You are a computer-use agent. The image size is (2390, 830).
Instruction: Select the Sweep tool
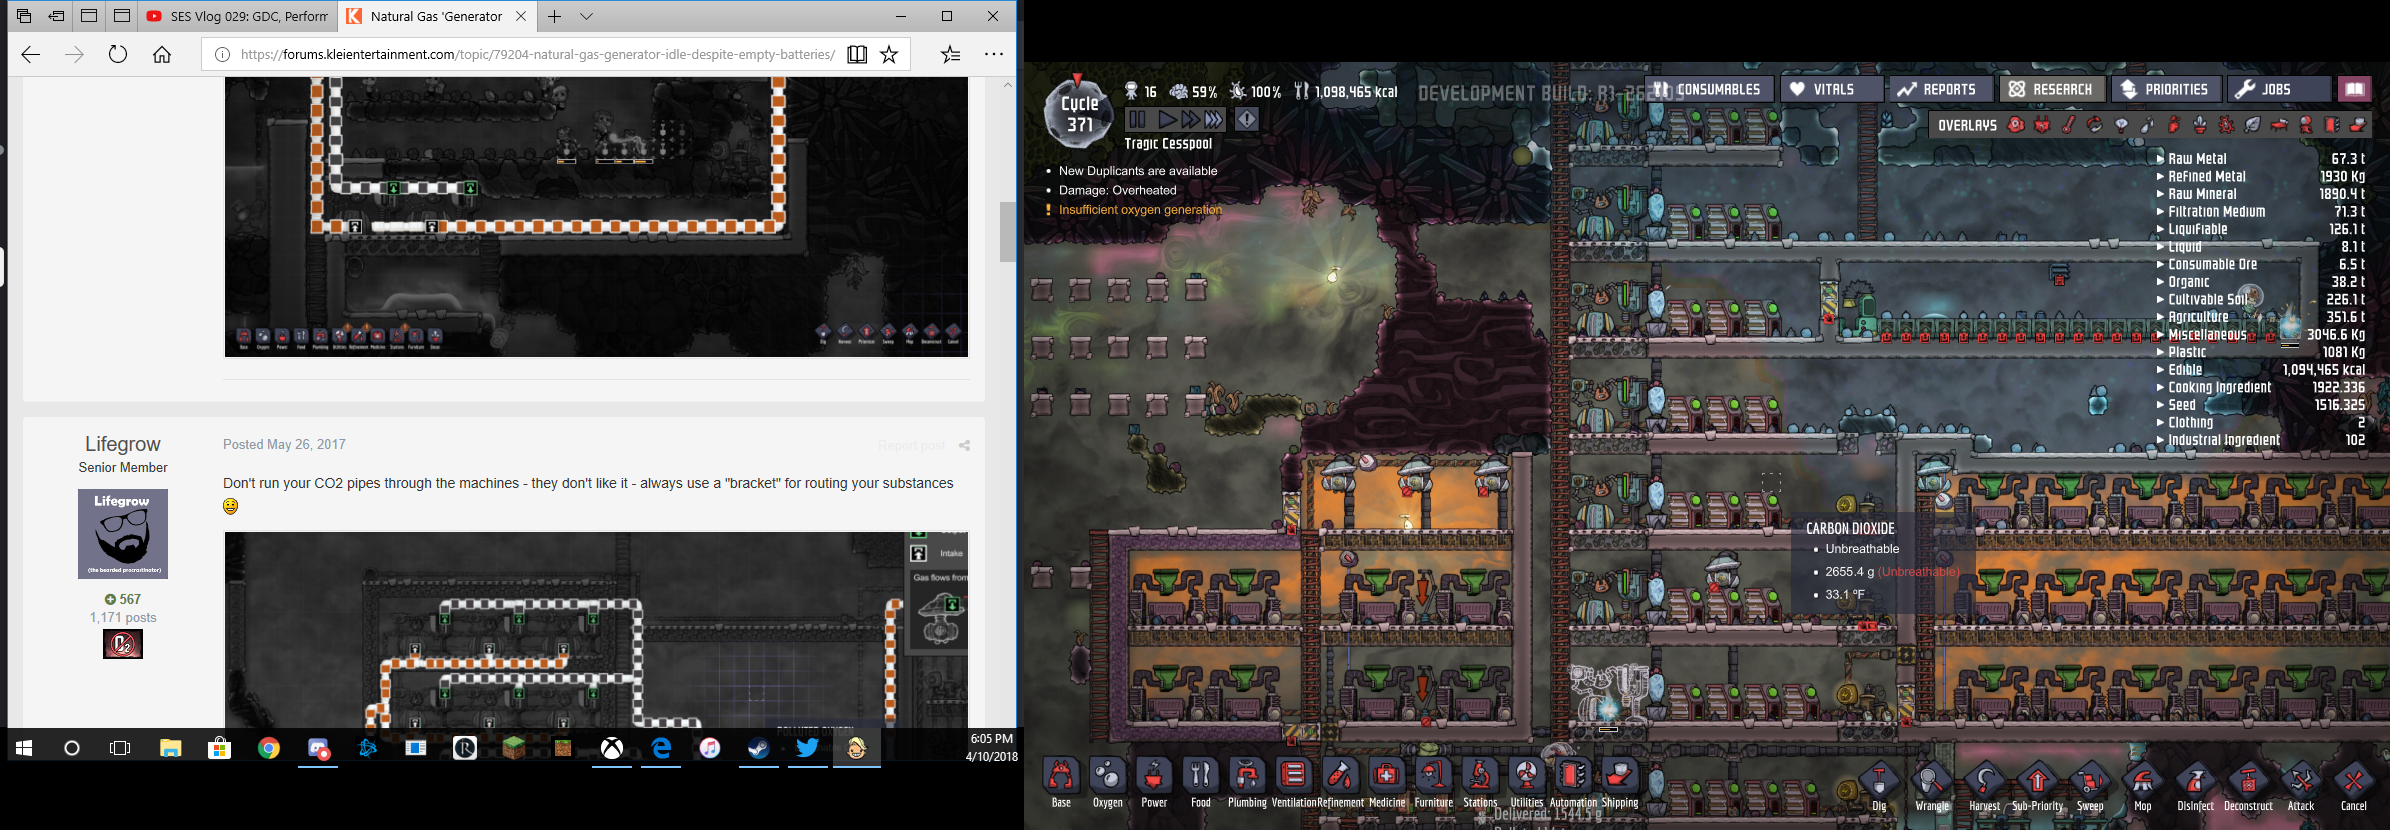click(2090, 783)
